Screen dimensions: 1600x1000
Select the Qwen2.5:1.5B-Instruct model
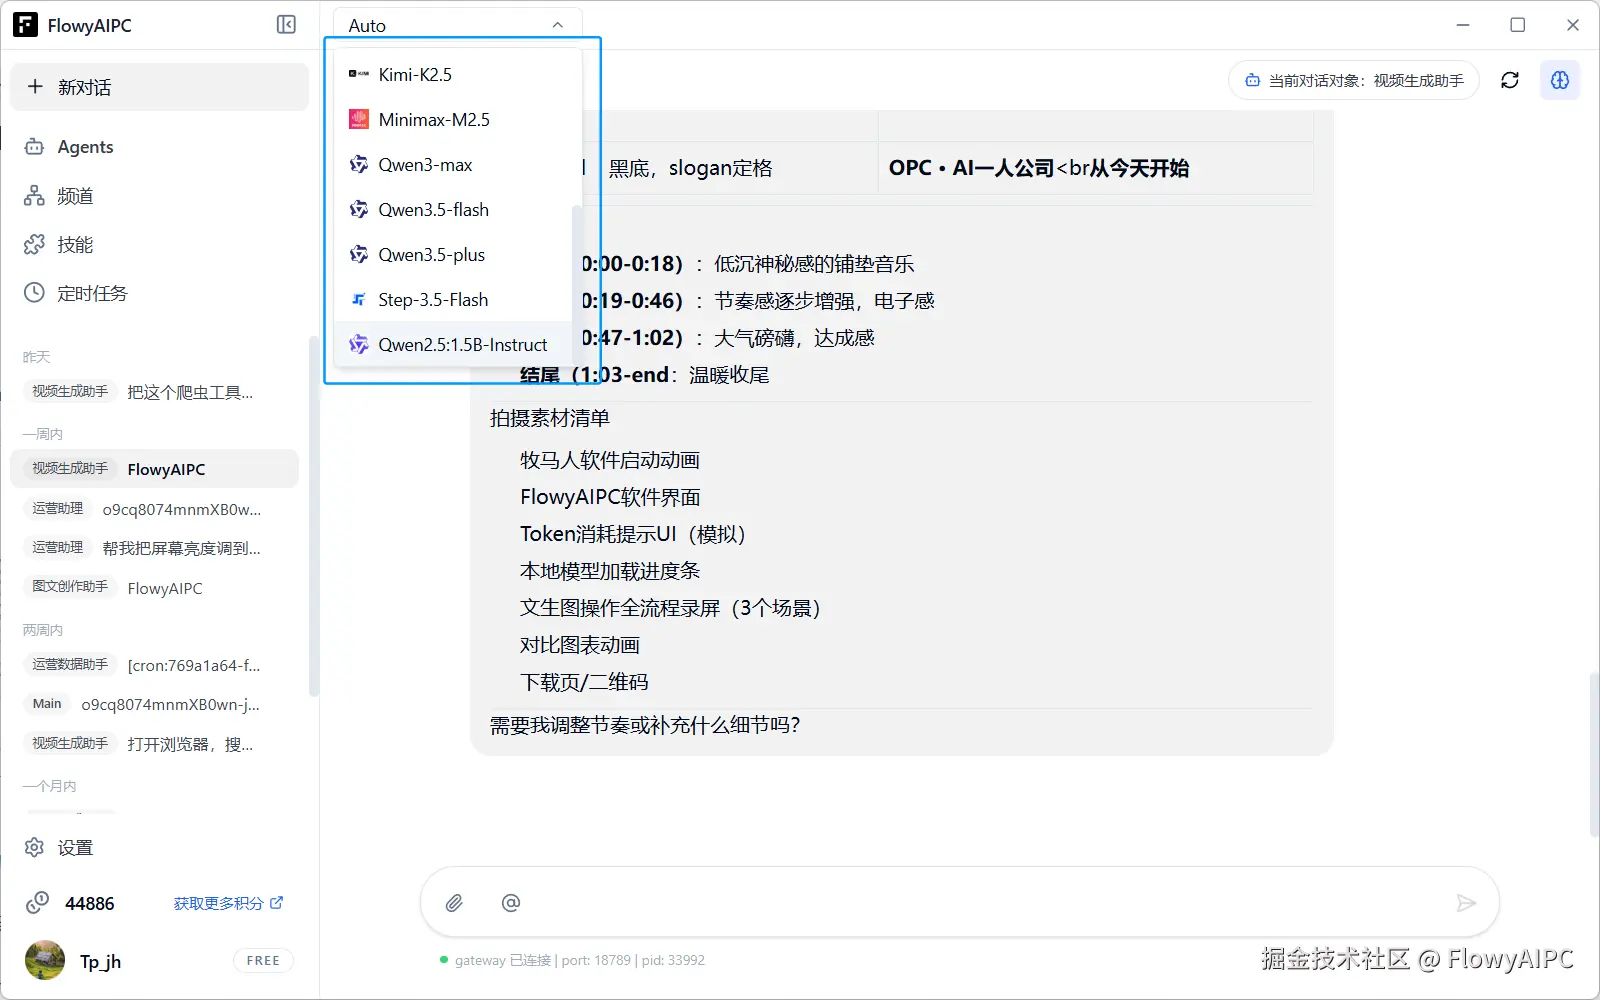coord(453,345)
